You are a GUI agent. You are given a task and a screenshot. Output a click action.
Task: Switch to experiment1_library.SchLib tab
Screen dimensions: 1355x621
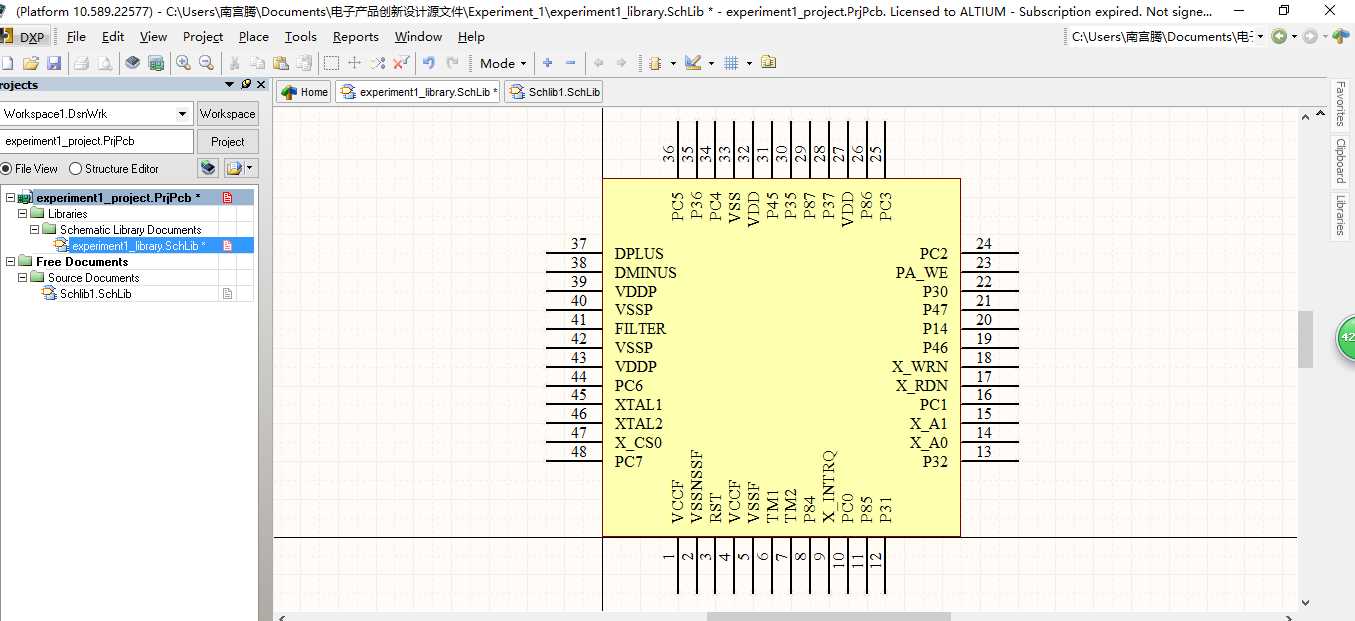click(x=418, y=92)
